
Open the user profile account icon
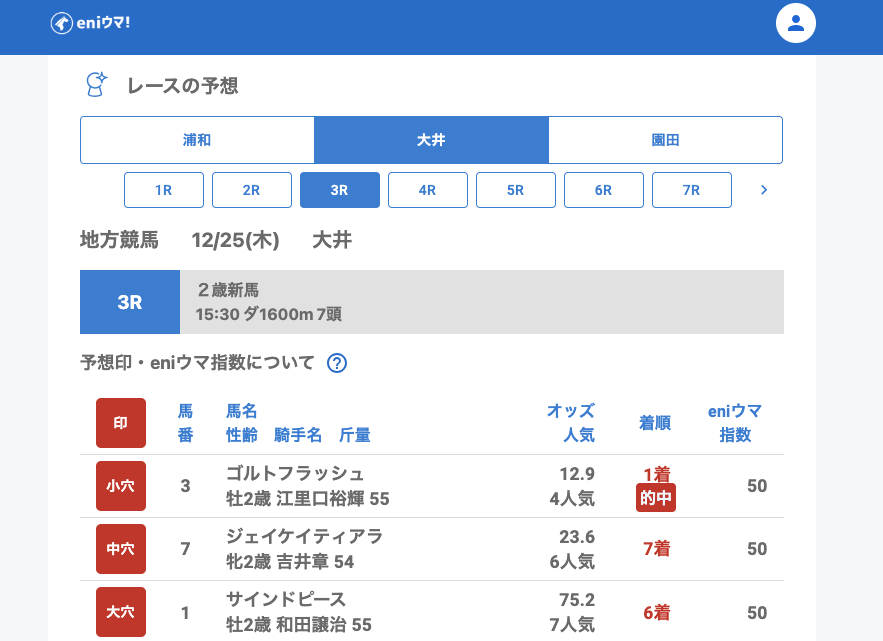pos(796,23)
